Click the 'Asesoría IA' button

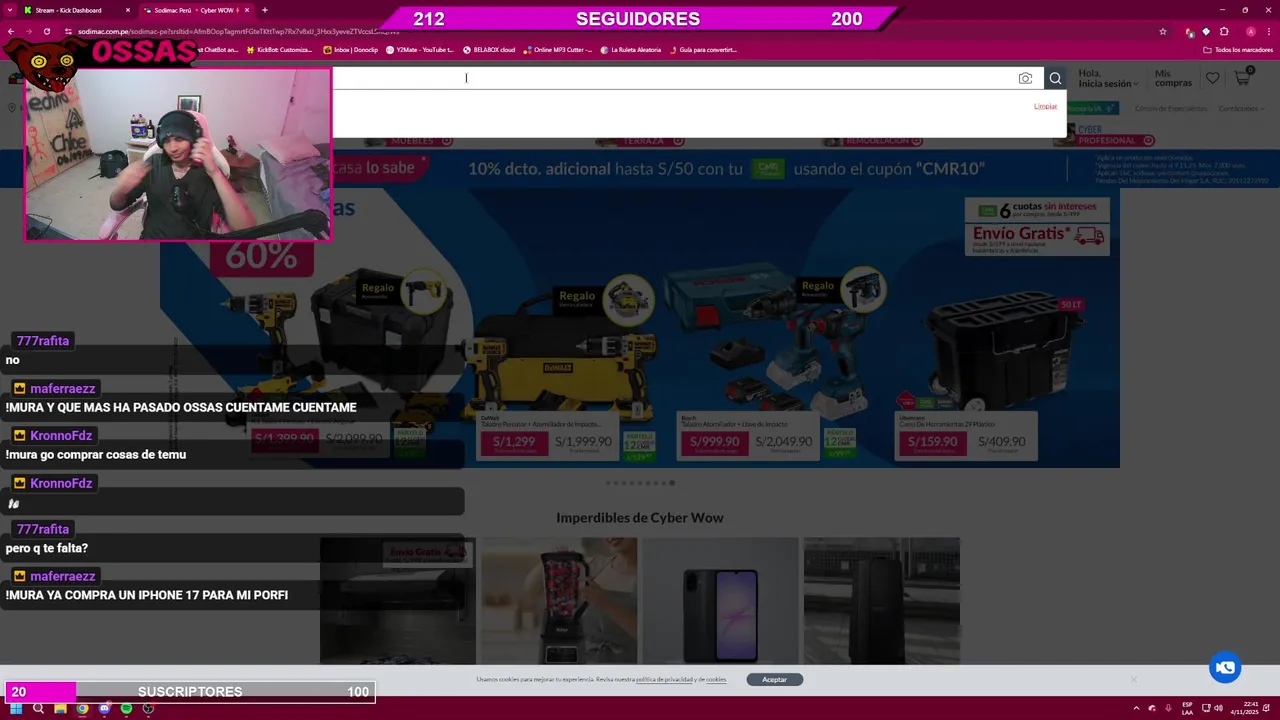coord(1092,108)
